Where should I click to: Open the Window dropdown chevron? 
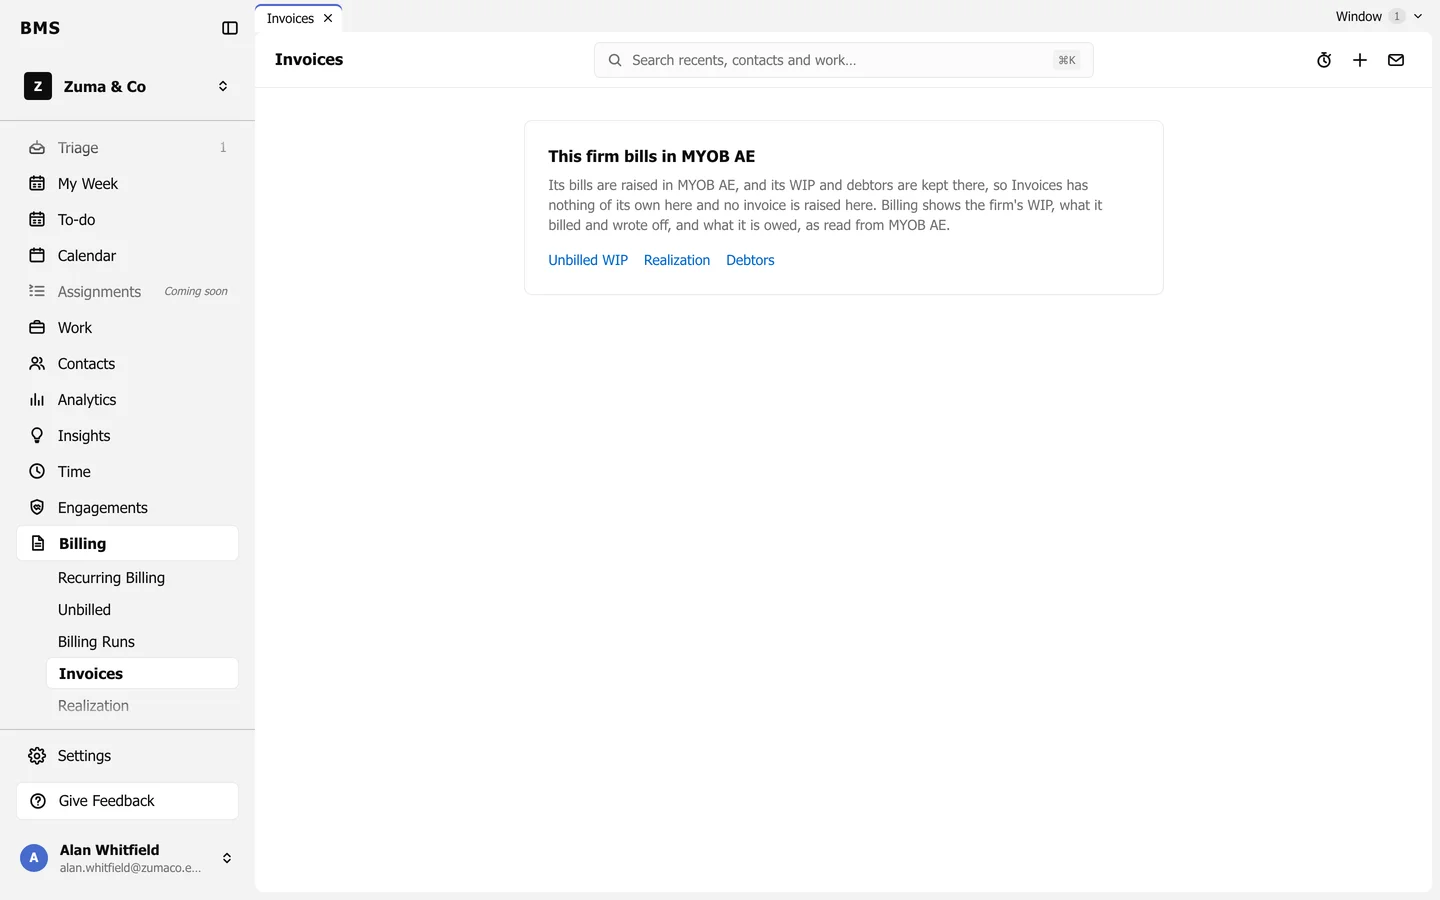(1418, 16)
